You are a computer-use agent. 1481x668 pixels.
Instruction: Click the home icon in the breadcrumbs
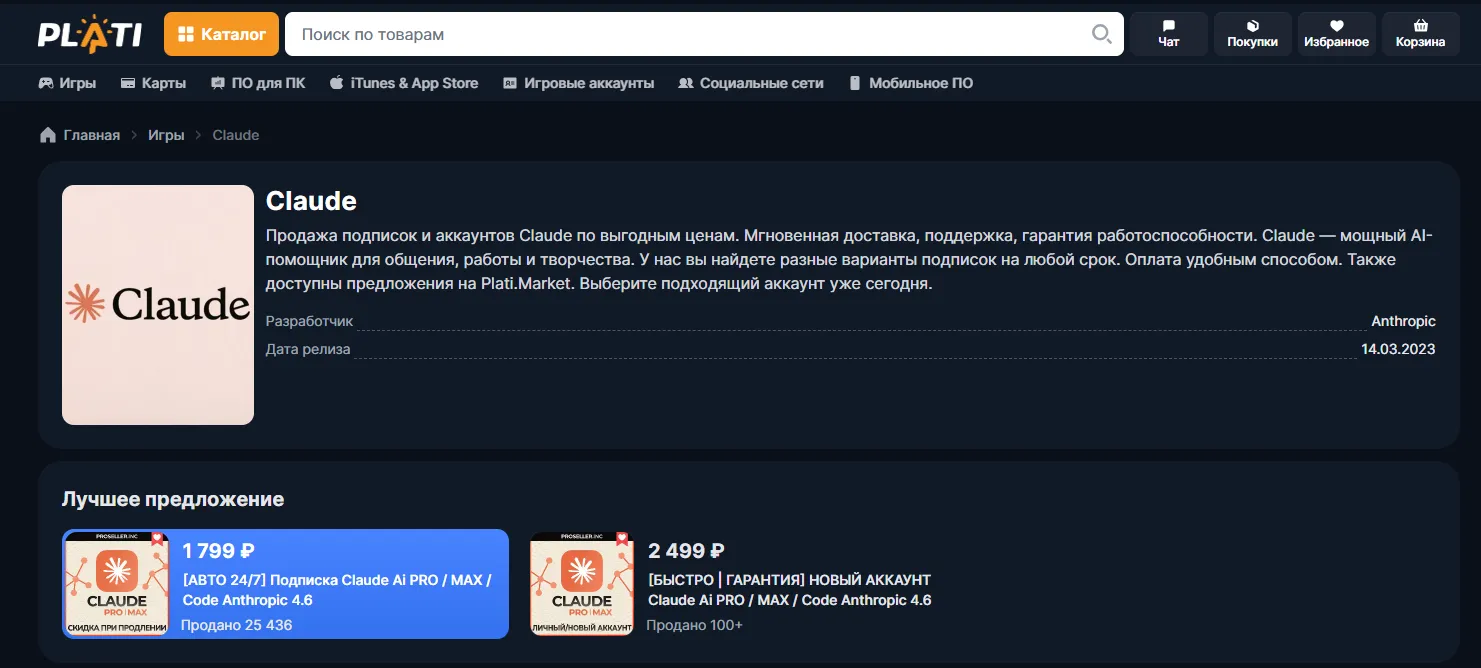[47, 134]
